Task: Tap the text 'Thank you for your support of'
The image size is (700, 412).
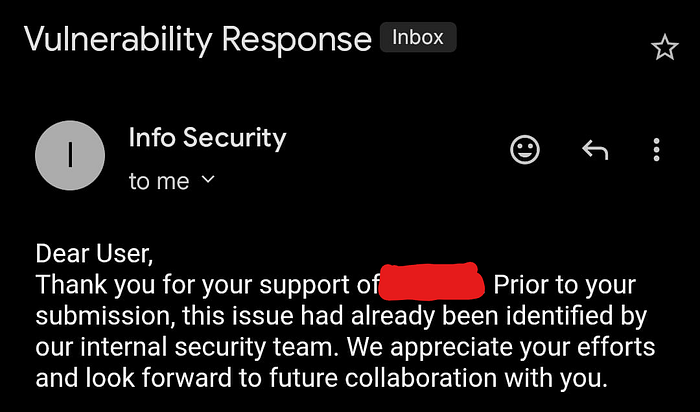Action: (207, 286)
